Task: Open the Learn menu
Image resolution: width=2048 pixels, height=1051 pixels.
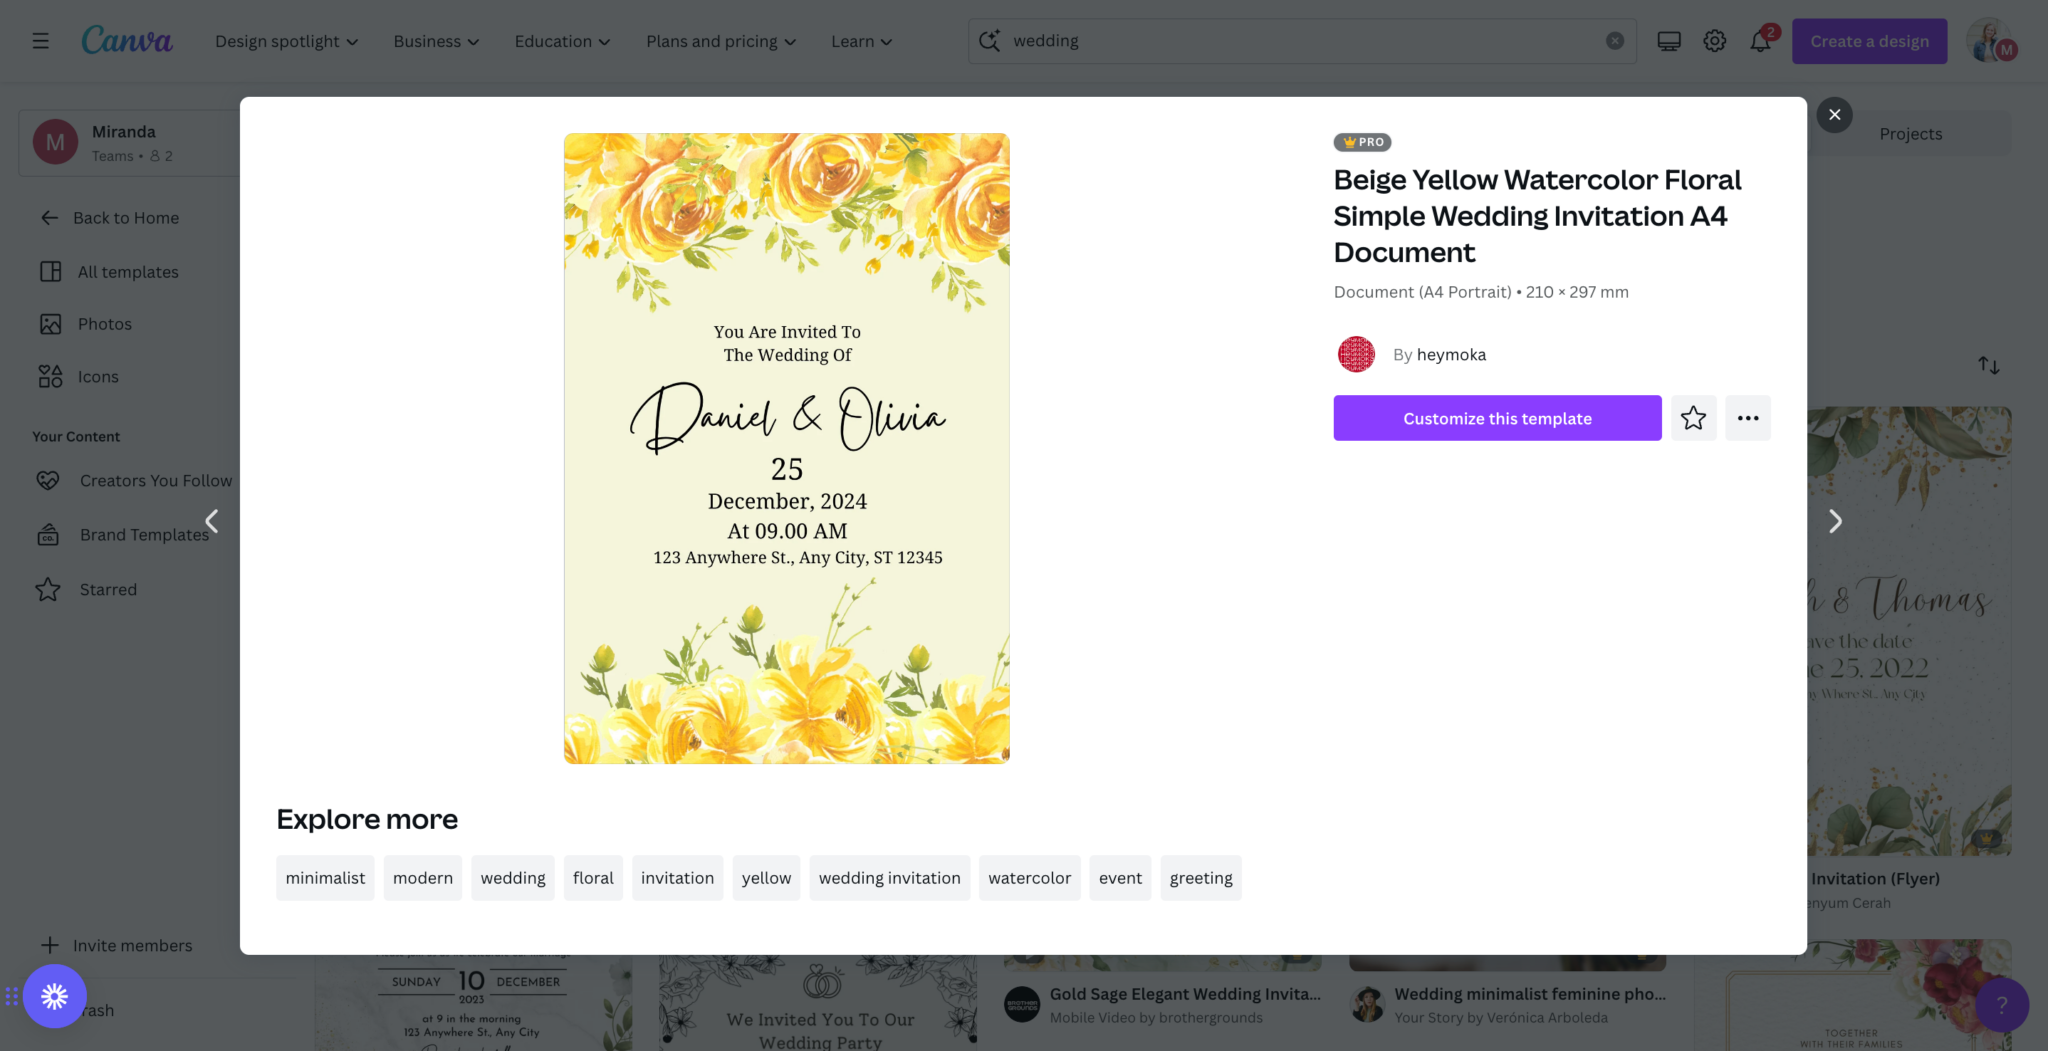Action: 859,41
